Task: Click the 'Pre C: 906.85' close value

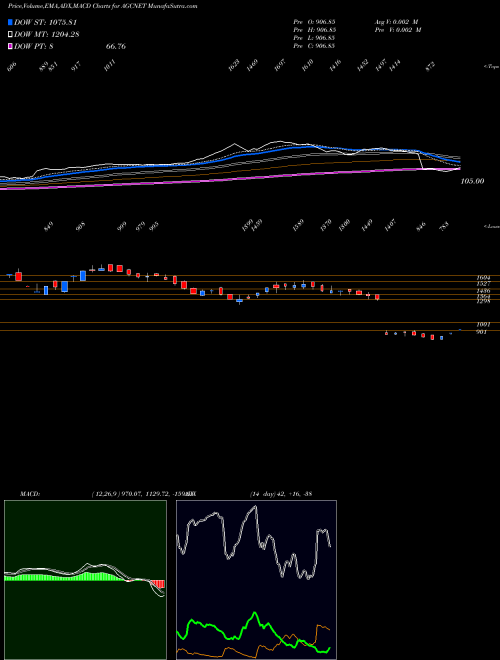Action: (x=314, y=46)
